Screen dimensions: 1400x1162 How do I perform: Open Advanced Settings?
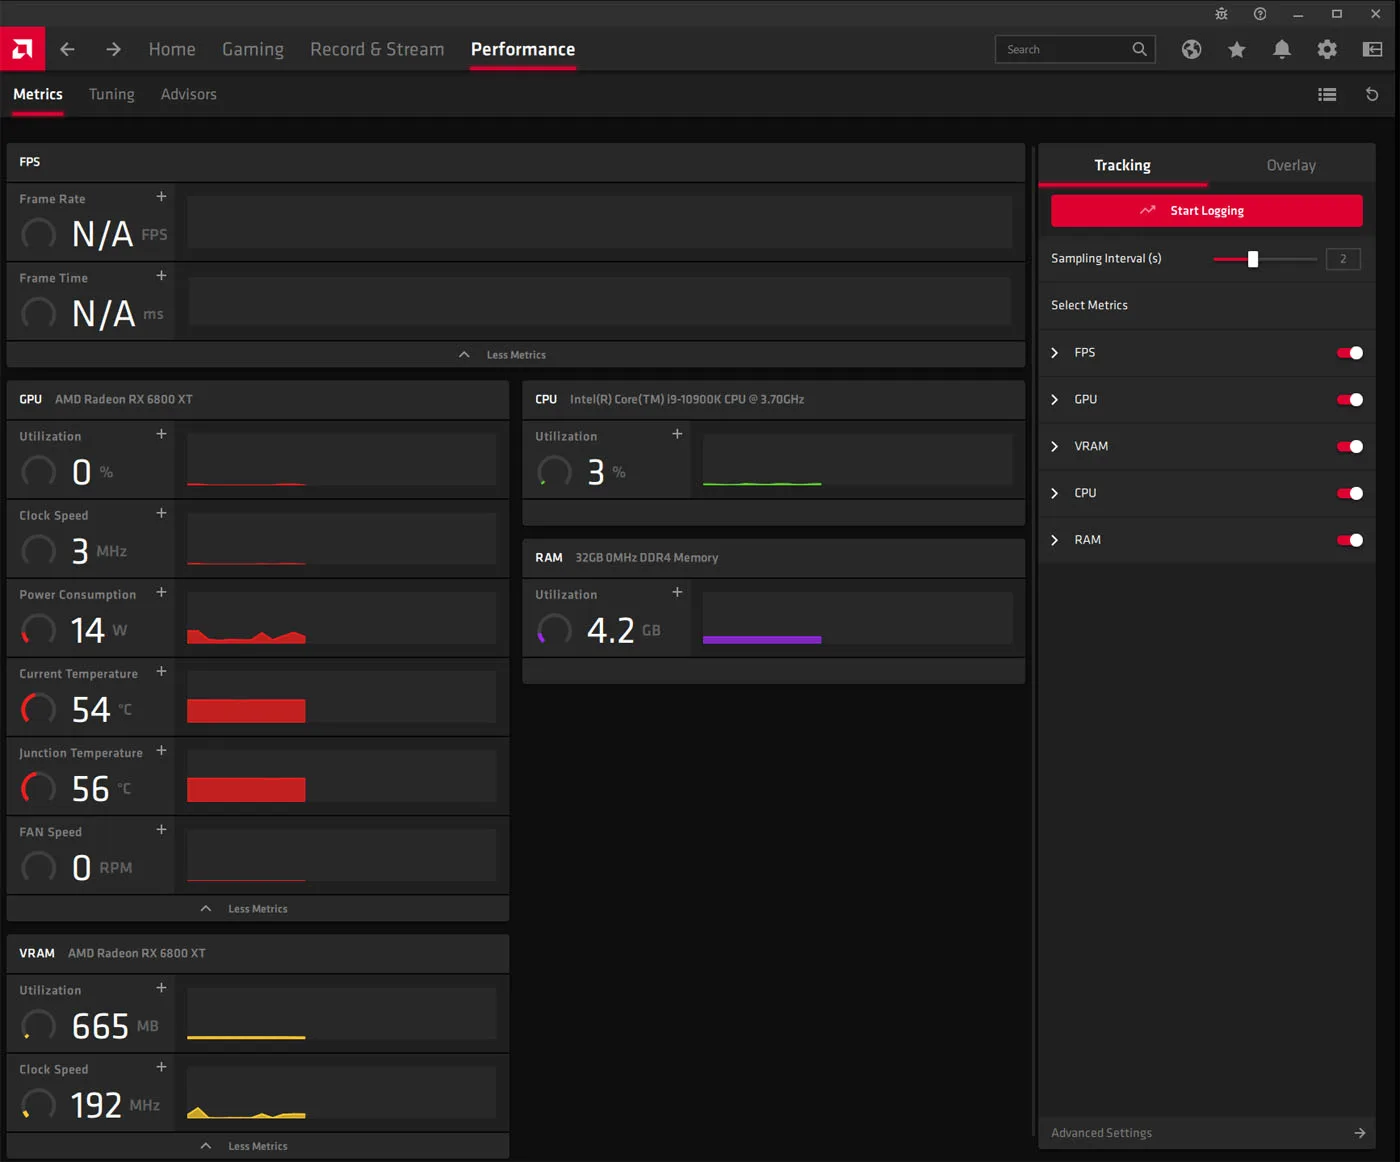pyautogui.click(x=1207, y=1133)
